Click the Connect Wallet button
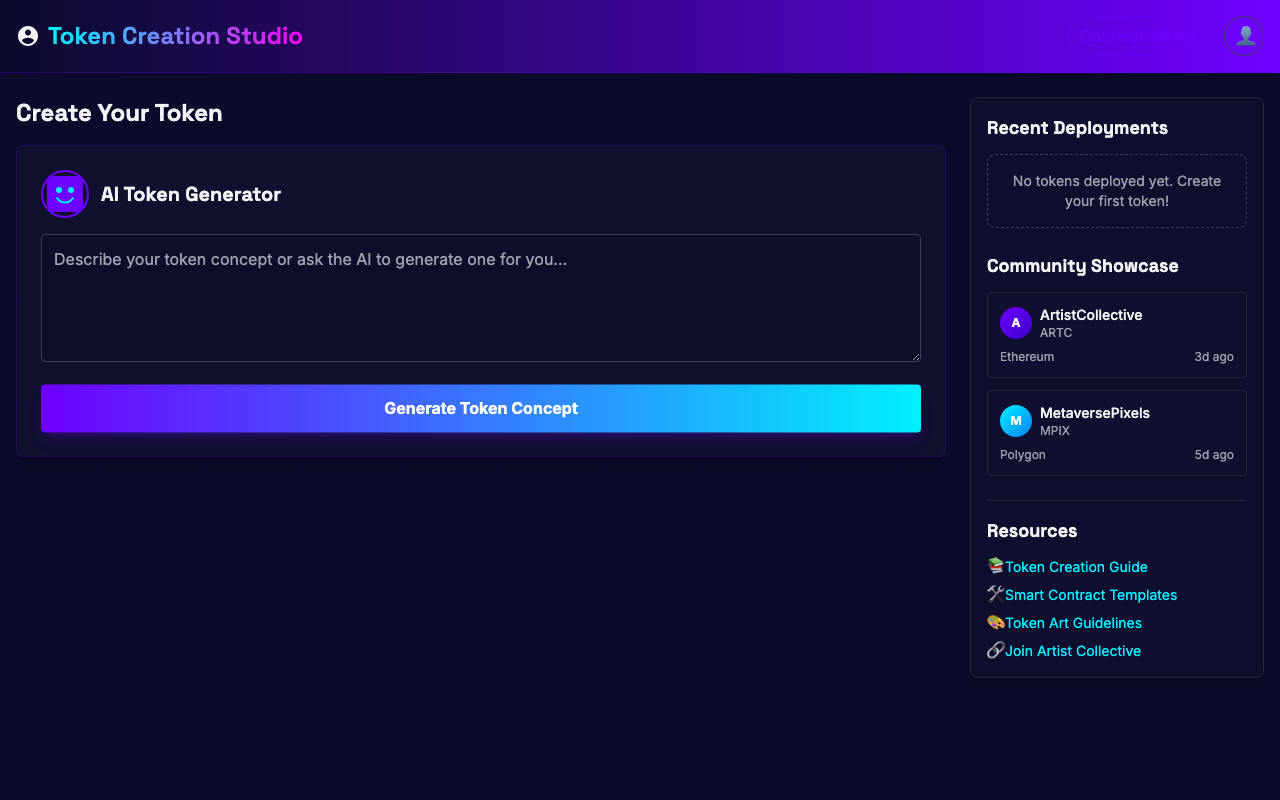Image resolution: width=1280 pixels, height=800 pixels. 1136,36
